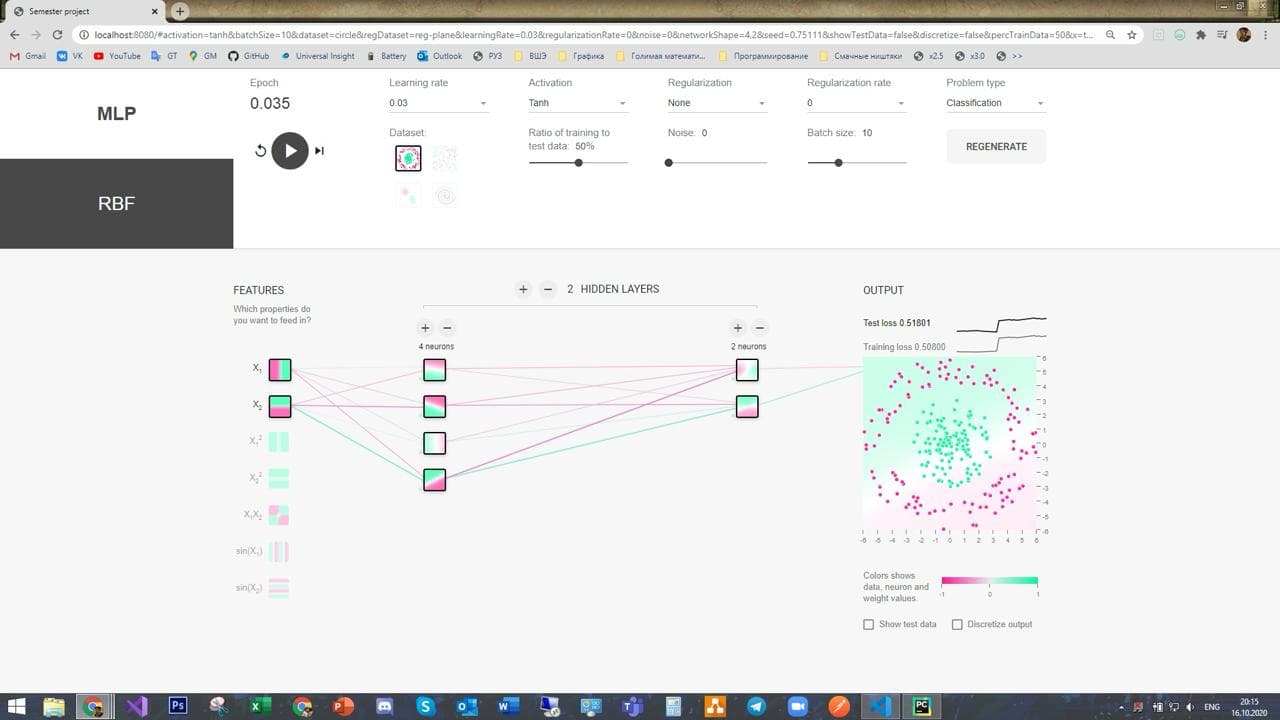Image resolution: width=1280 pixels, height=720 pixels.
Task: Remove a hidden layer with minus icon
Action: 547,289
